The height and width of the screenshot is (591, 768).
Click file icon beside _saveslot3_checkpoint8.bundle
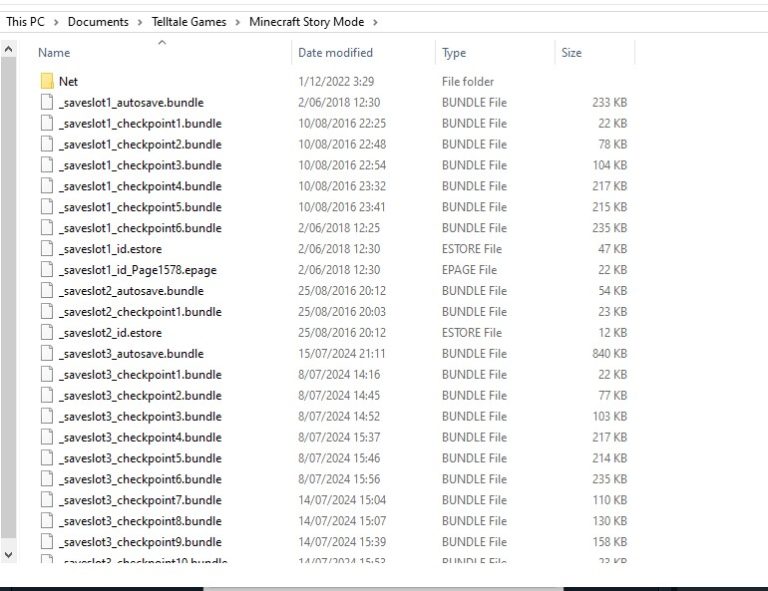tap(47, 521)
